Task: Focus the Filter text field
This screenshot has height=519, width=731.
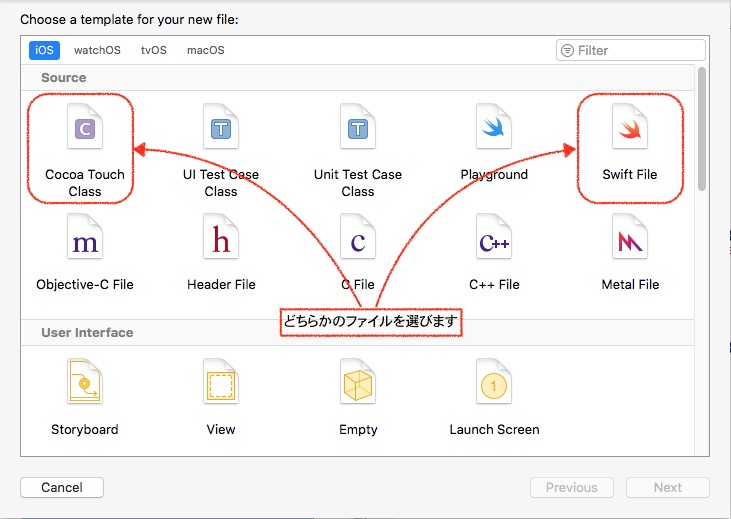Action: (630, 50)
